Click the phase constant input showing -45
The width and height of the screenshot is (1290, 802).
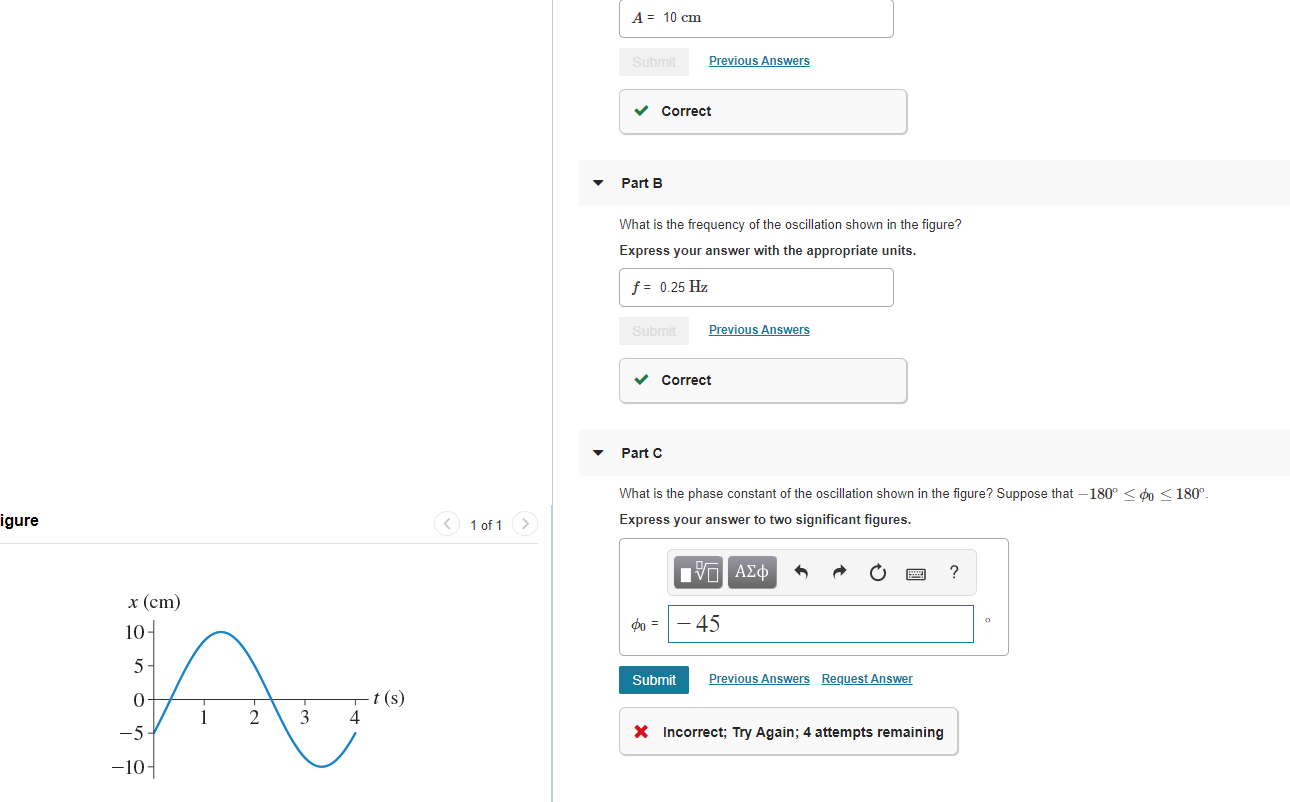tap(820, 624)
